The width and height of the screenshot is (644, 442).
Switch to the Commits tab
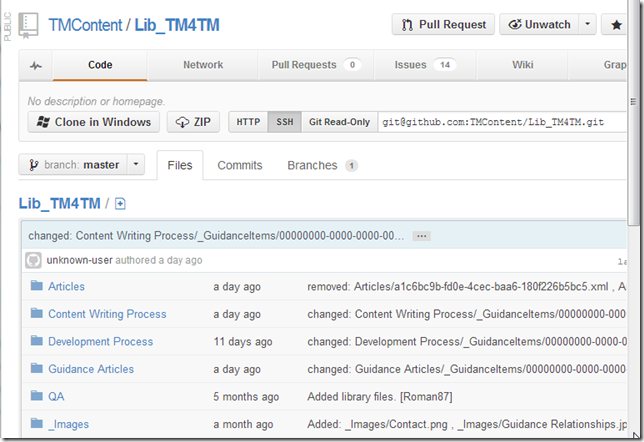coord(239,165)
